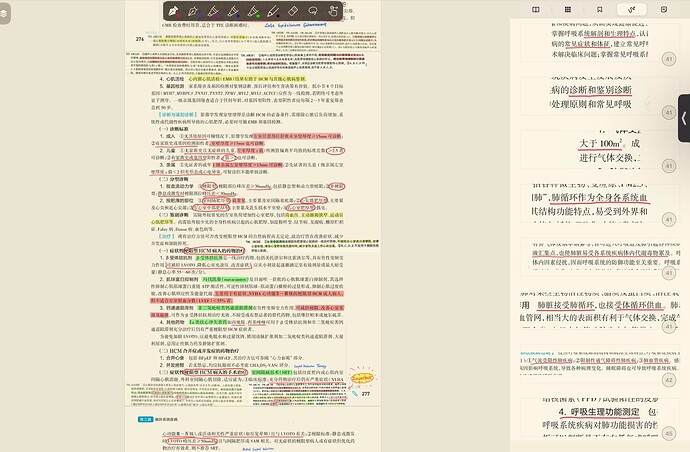Choose the purple highlighter tool
This screenshot has height=452, width=690.
[x=212, y=11]
